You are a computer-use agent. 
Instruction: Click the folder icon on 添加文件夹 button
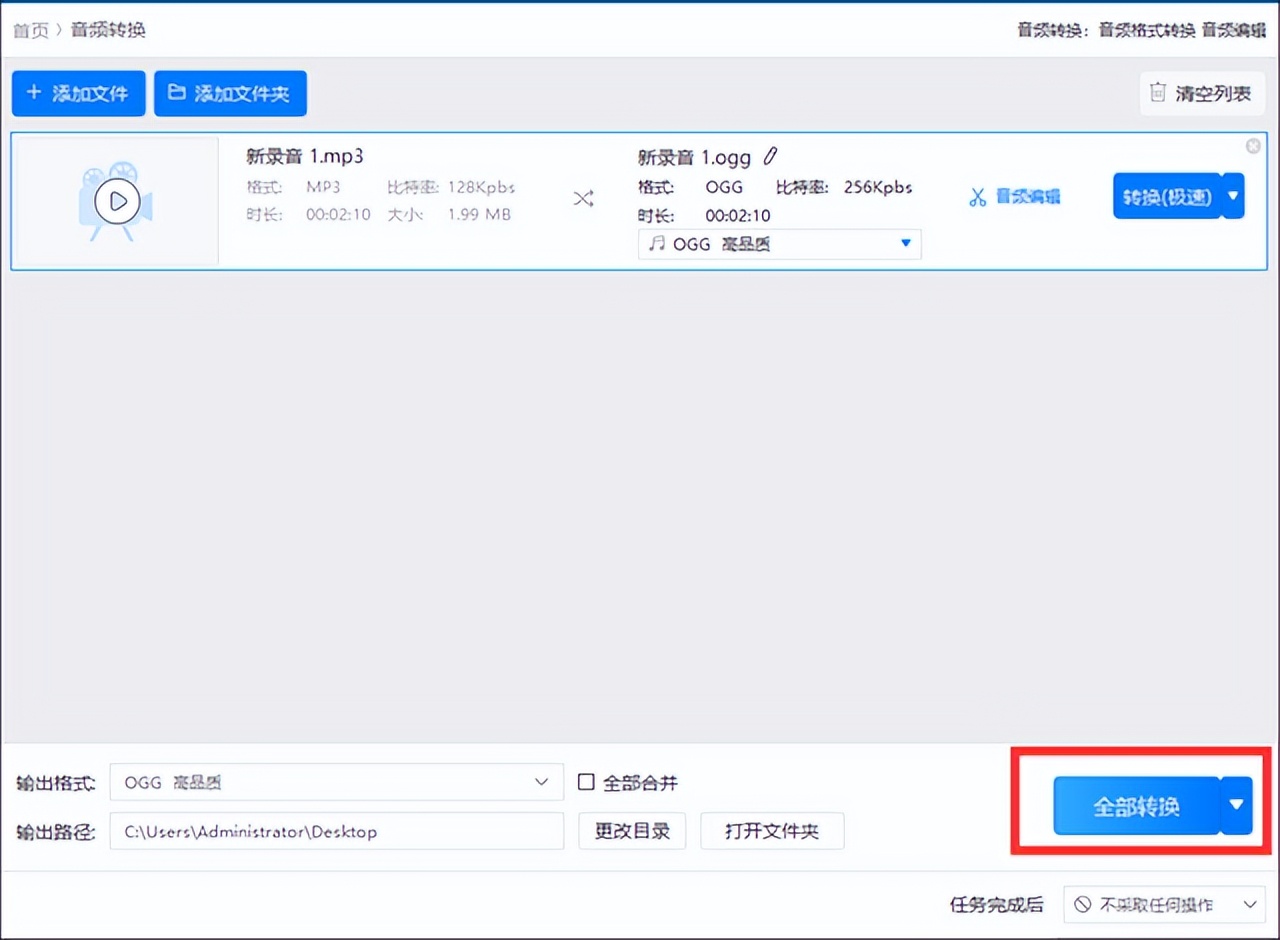(x=176, y=92)
